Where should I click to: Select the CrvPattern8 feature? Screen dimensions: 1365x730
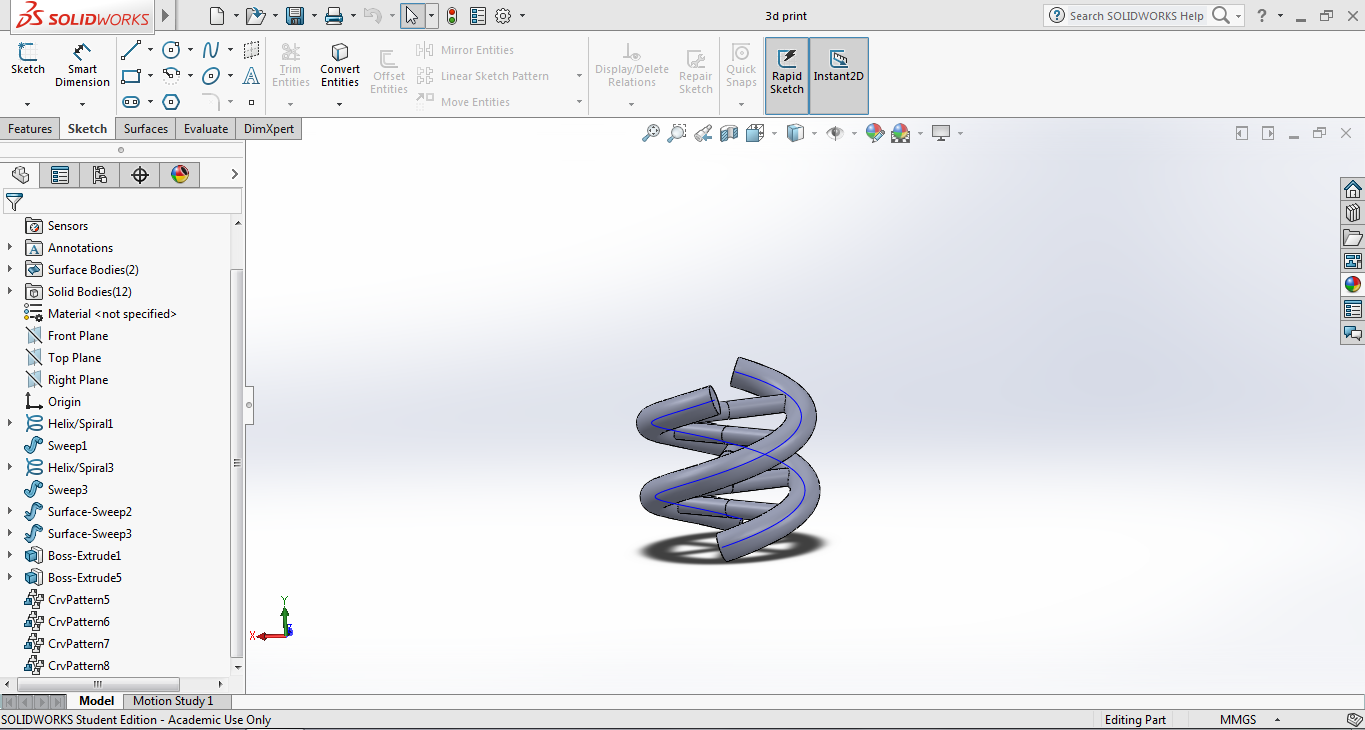click(79, 666)
